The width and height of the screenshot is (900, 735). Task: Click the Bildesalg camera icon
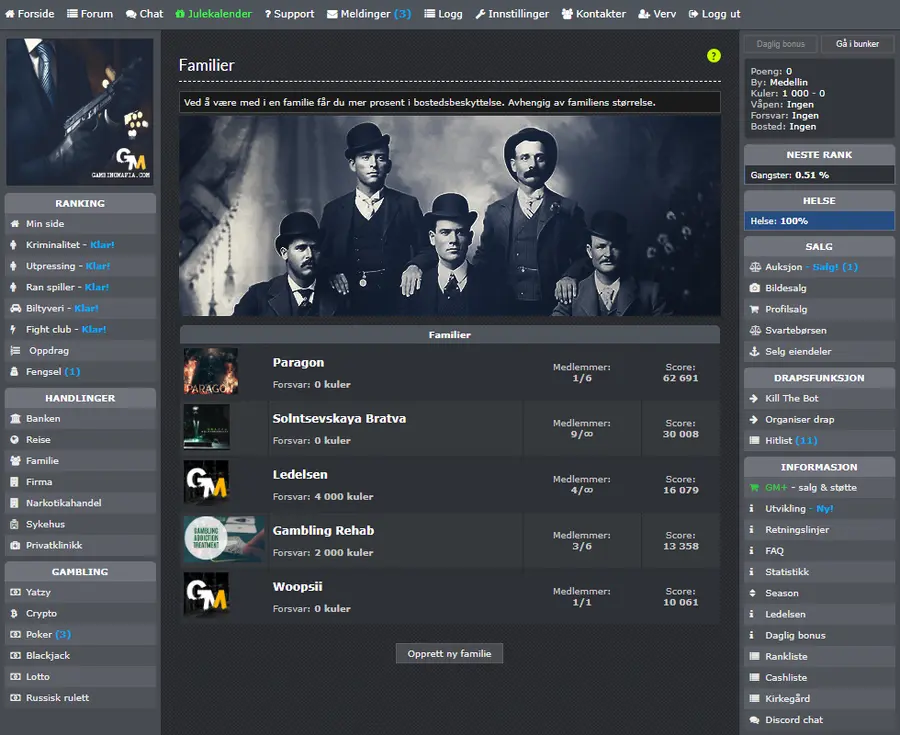pos(755,288)
